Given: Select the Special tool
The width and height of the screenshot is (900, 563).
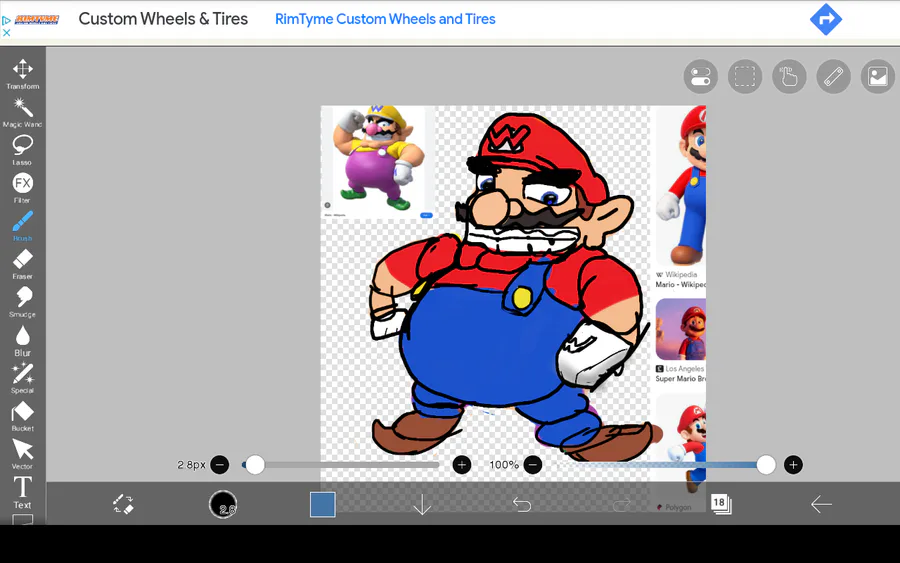Looking at the screenshot, I should click(x=22, y=378).
